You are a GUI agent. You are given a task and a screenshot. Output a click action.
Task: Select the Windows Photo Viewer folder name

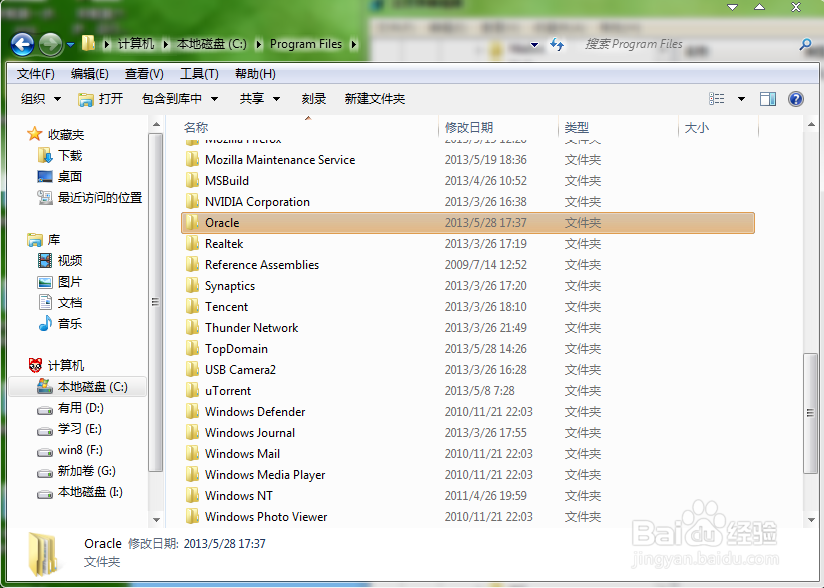click(x=266, y=517)
